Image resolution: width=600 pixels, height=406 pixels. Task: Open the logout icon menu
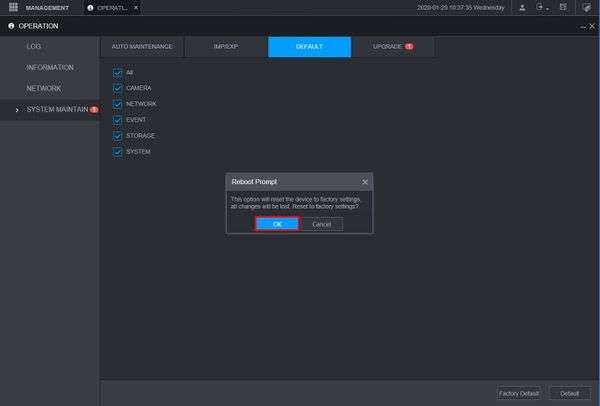pos(540,7)
